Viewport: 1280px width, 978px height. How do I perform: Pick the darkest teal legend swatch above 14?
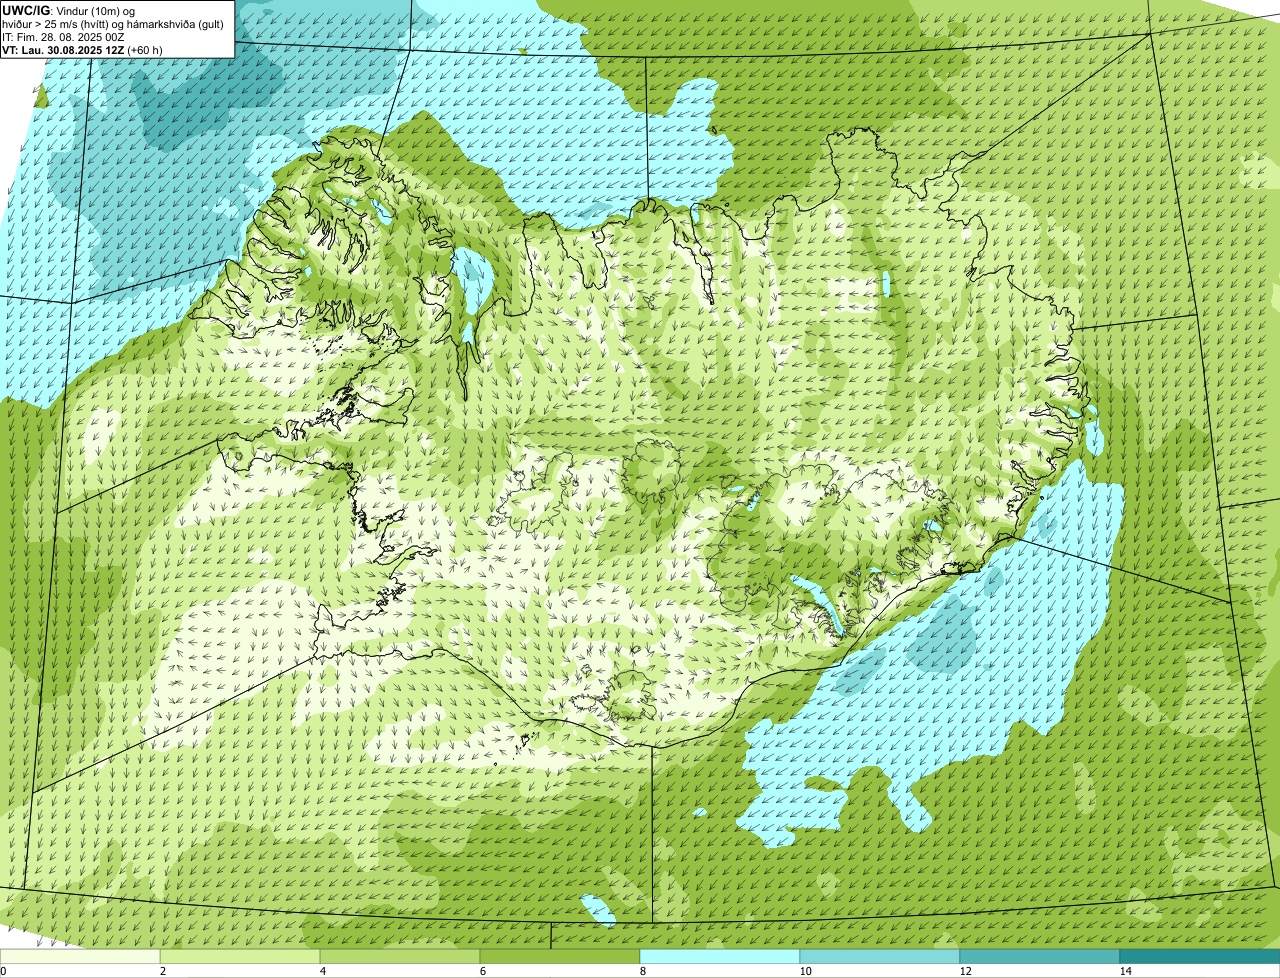(1200, 956)
